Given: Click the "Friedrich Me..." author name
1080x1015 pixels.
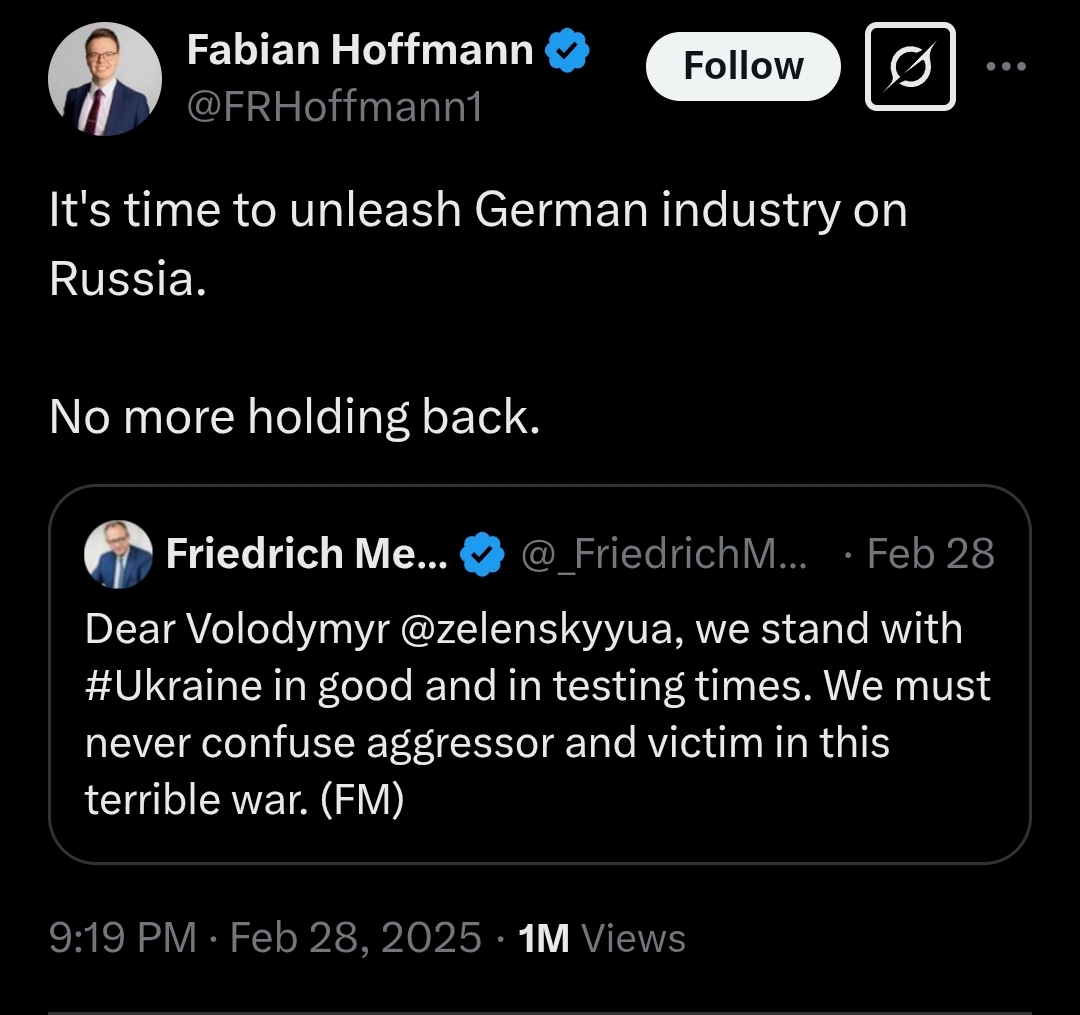Looking at the screenshot, I should tap(307, 553).
